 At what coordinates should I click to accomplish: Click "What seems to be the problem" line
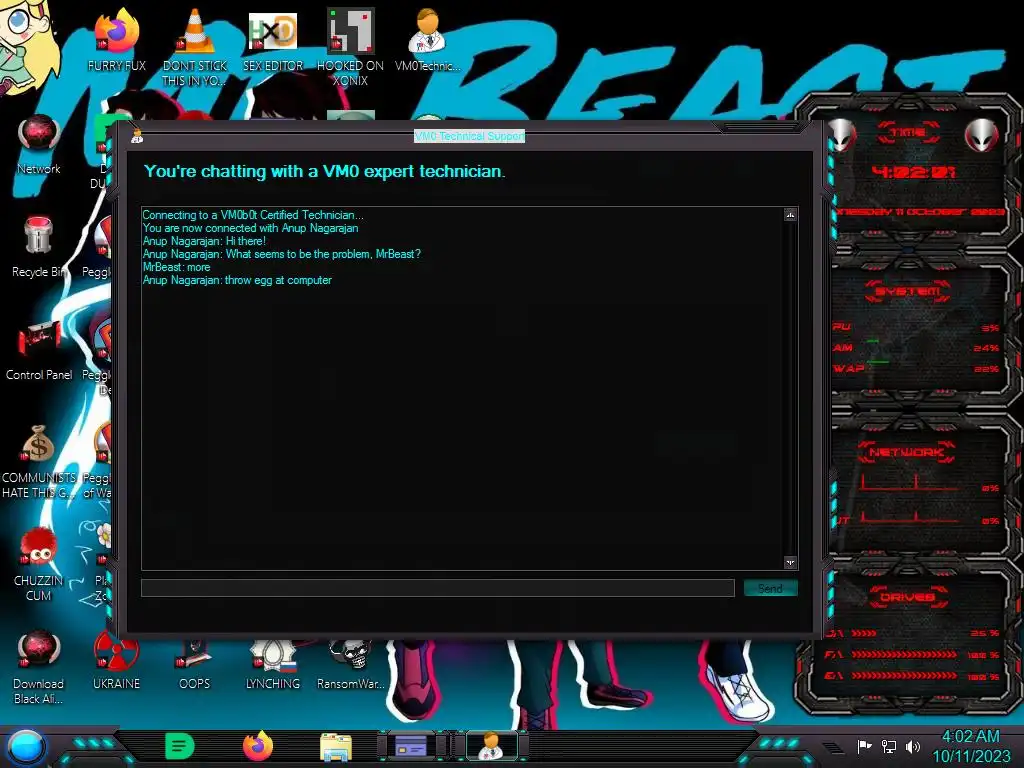[x=281, y=254]
